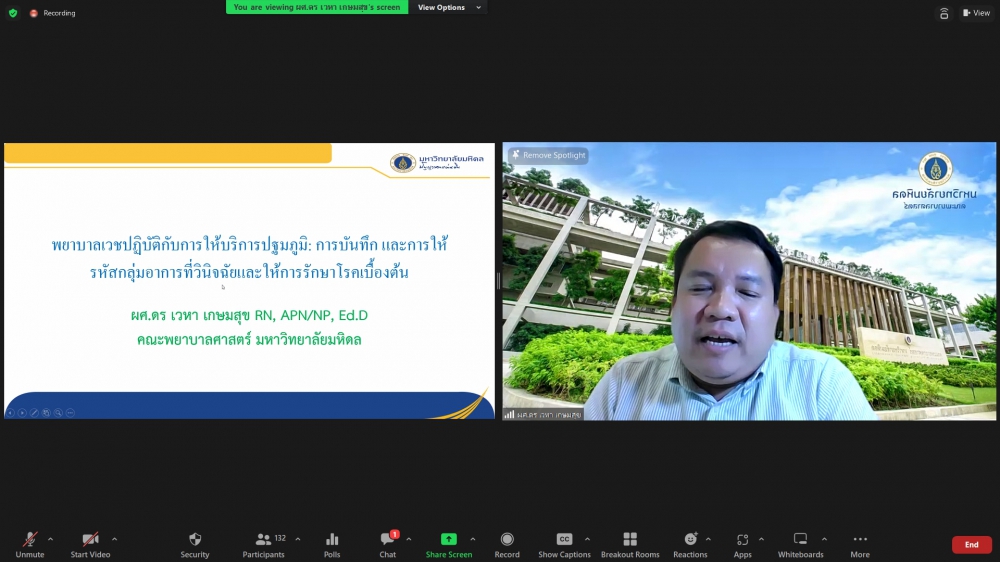Expand the View Options dropdown

pos(449,8)
